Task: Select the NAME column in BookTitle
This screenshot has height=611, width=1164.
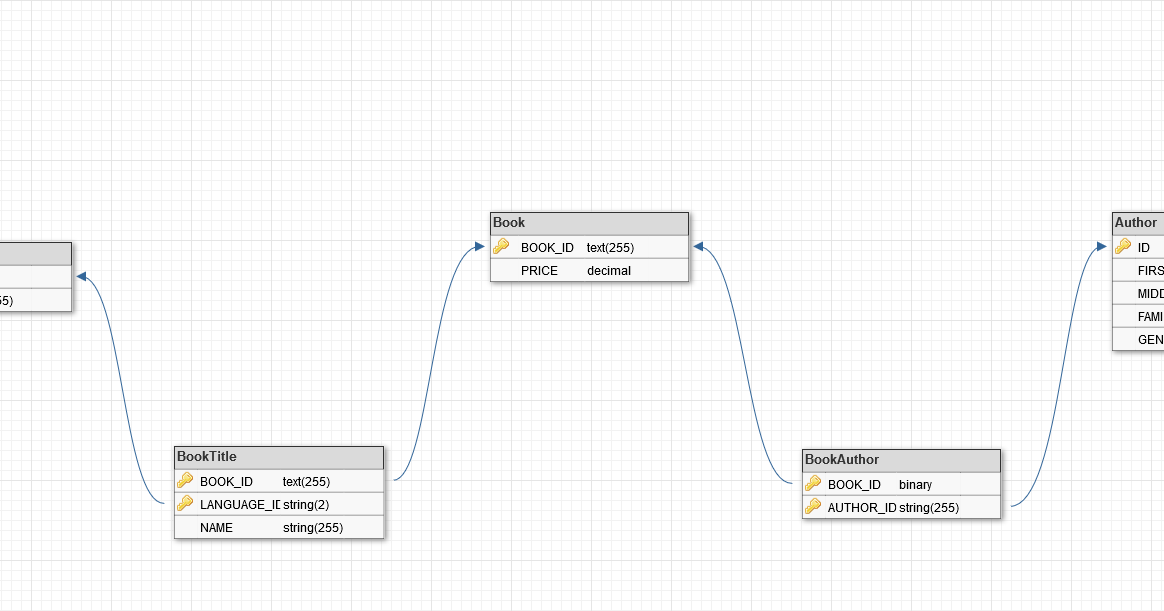Action: point(216,528)
